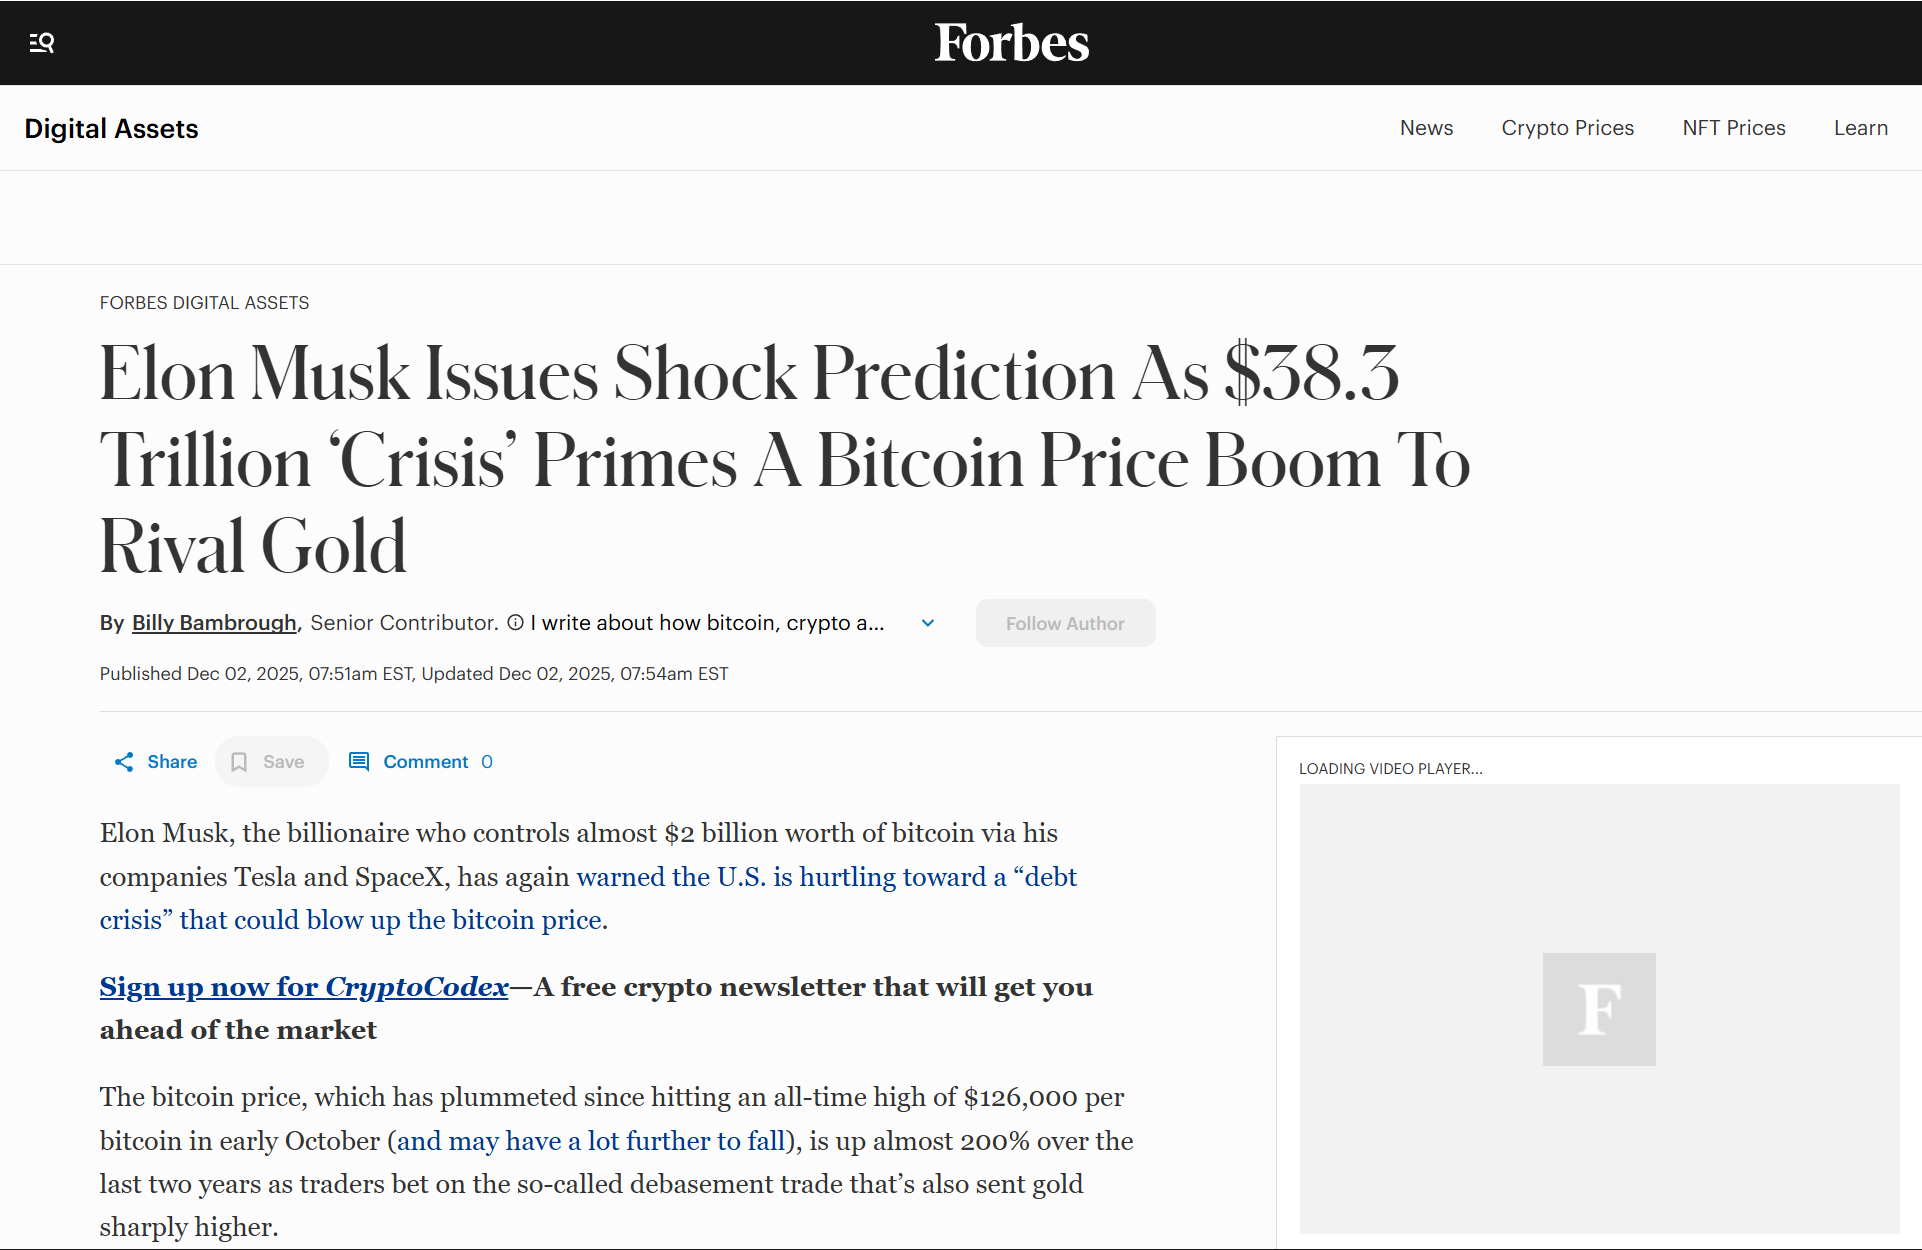Click the Forbes F video placeholder
The height and width of the screenshot is (1250, 1922).
(x=1598, y=1009)
